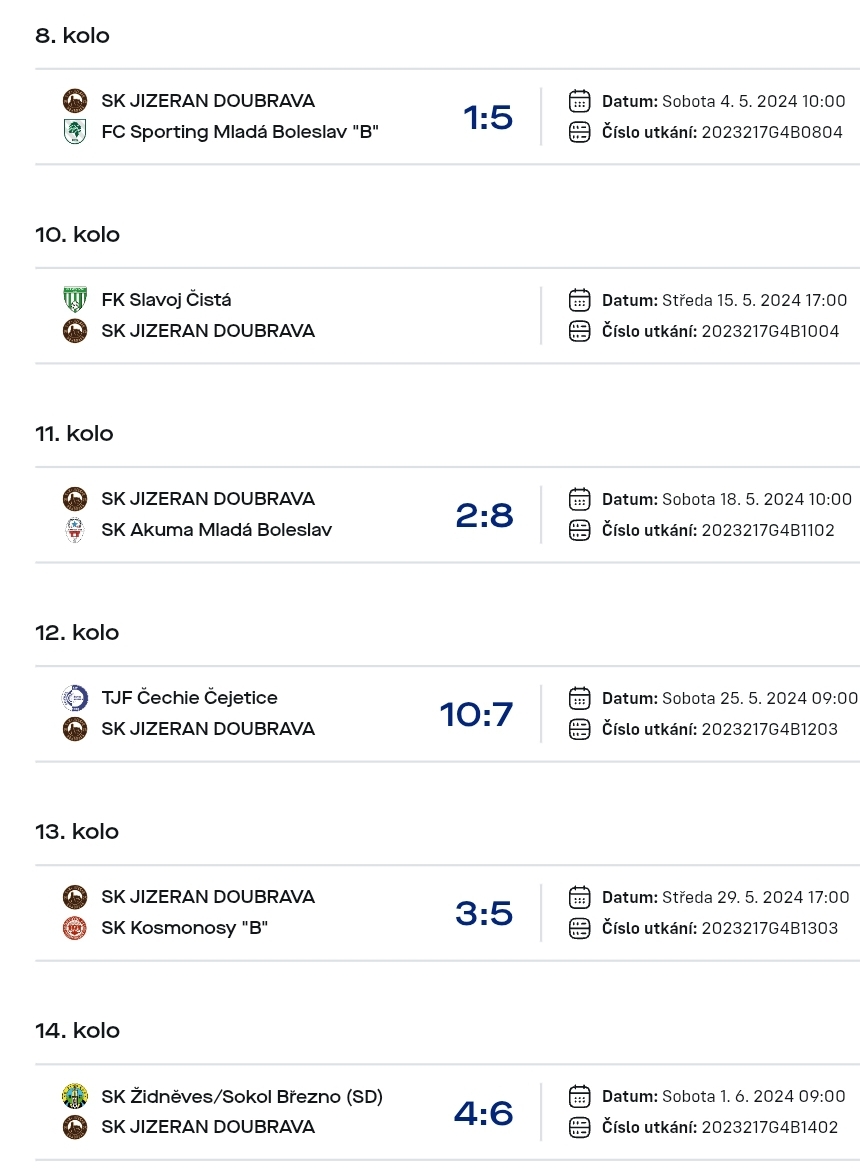Open the 3:5 result versus Kosmonosy

tap(484, 913)
